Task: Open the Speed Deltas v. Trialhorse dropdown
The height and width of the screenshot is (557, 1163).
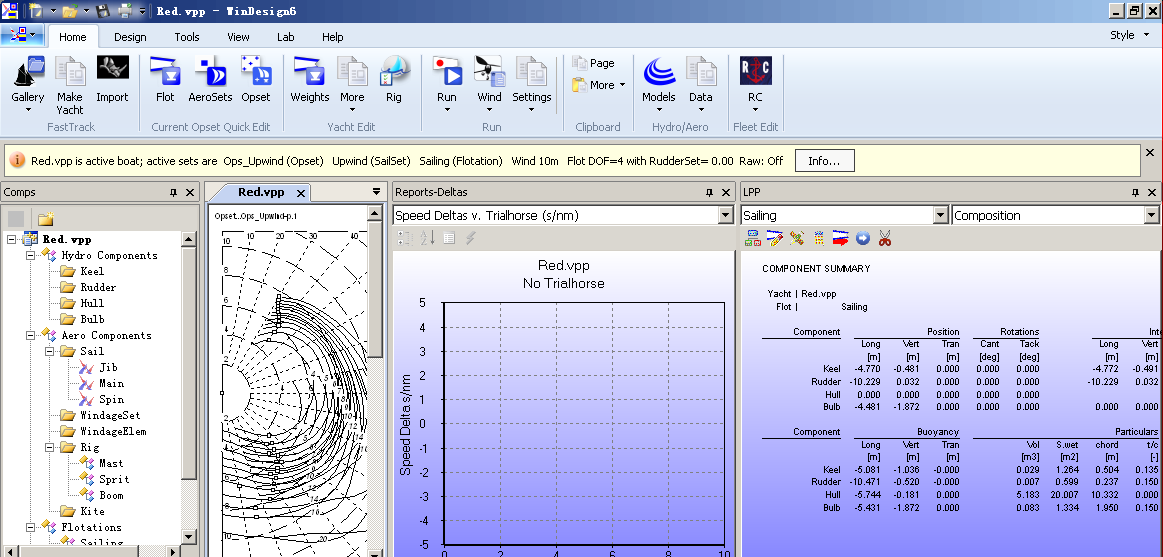Action: tap(725, 215)
